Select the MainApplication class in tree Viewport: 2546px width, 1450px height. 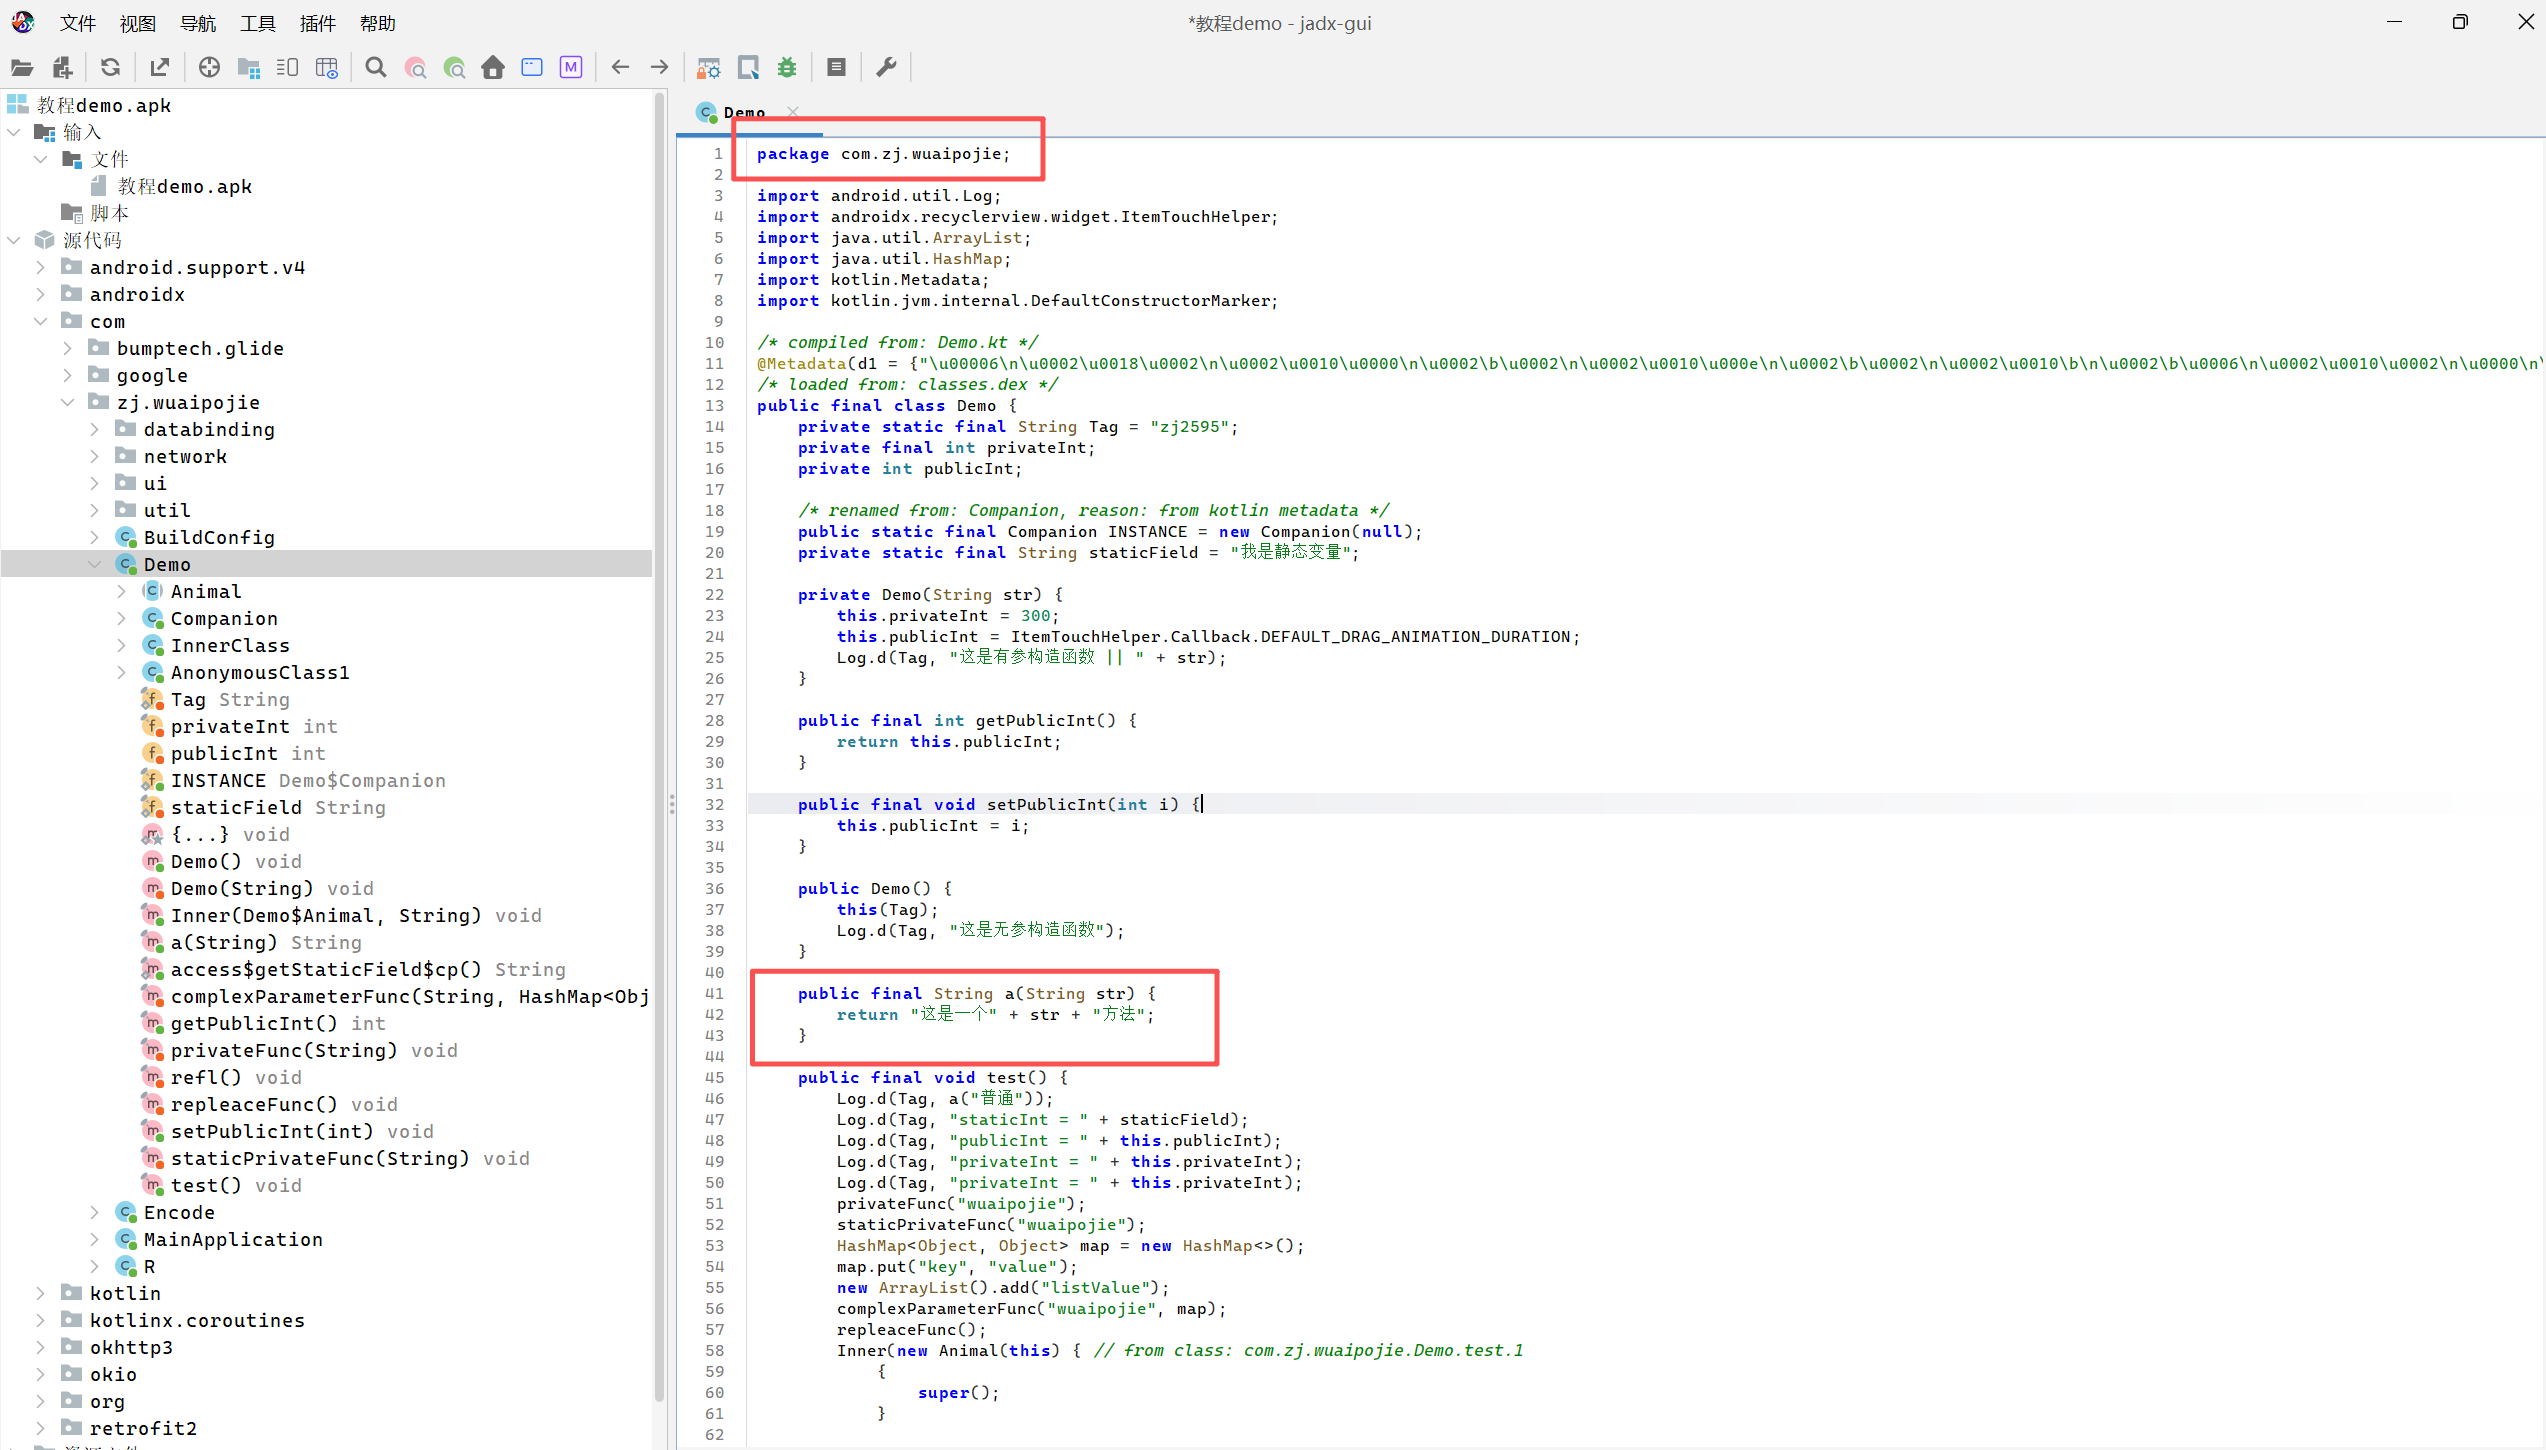(x=232, y=1239)
